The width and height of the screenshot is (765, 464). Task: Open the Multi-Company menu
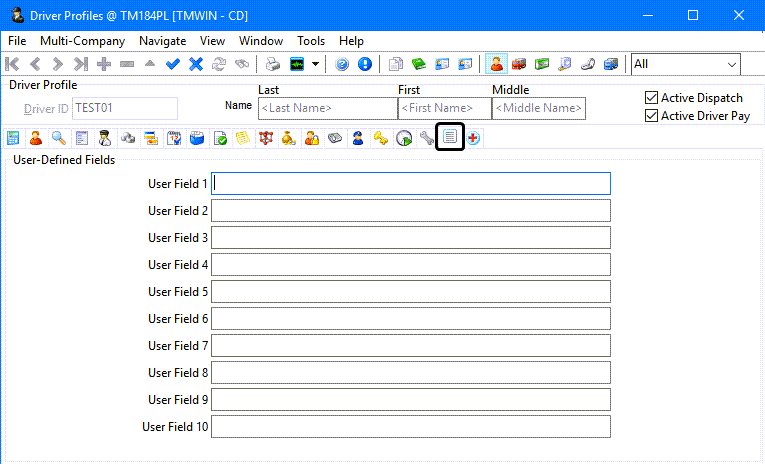pyautogui.click(x=82, y=41)
